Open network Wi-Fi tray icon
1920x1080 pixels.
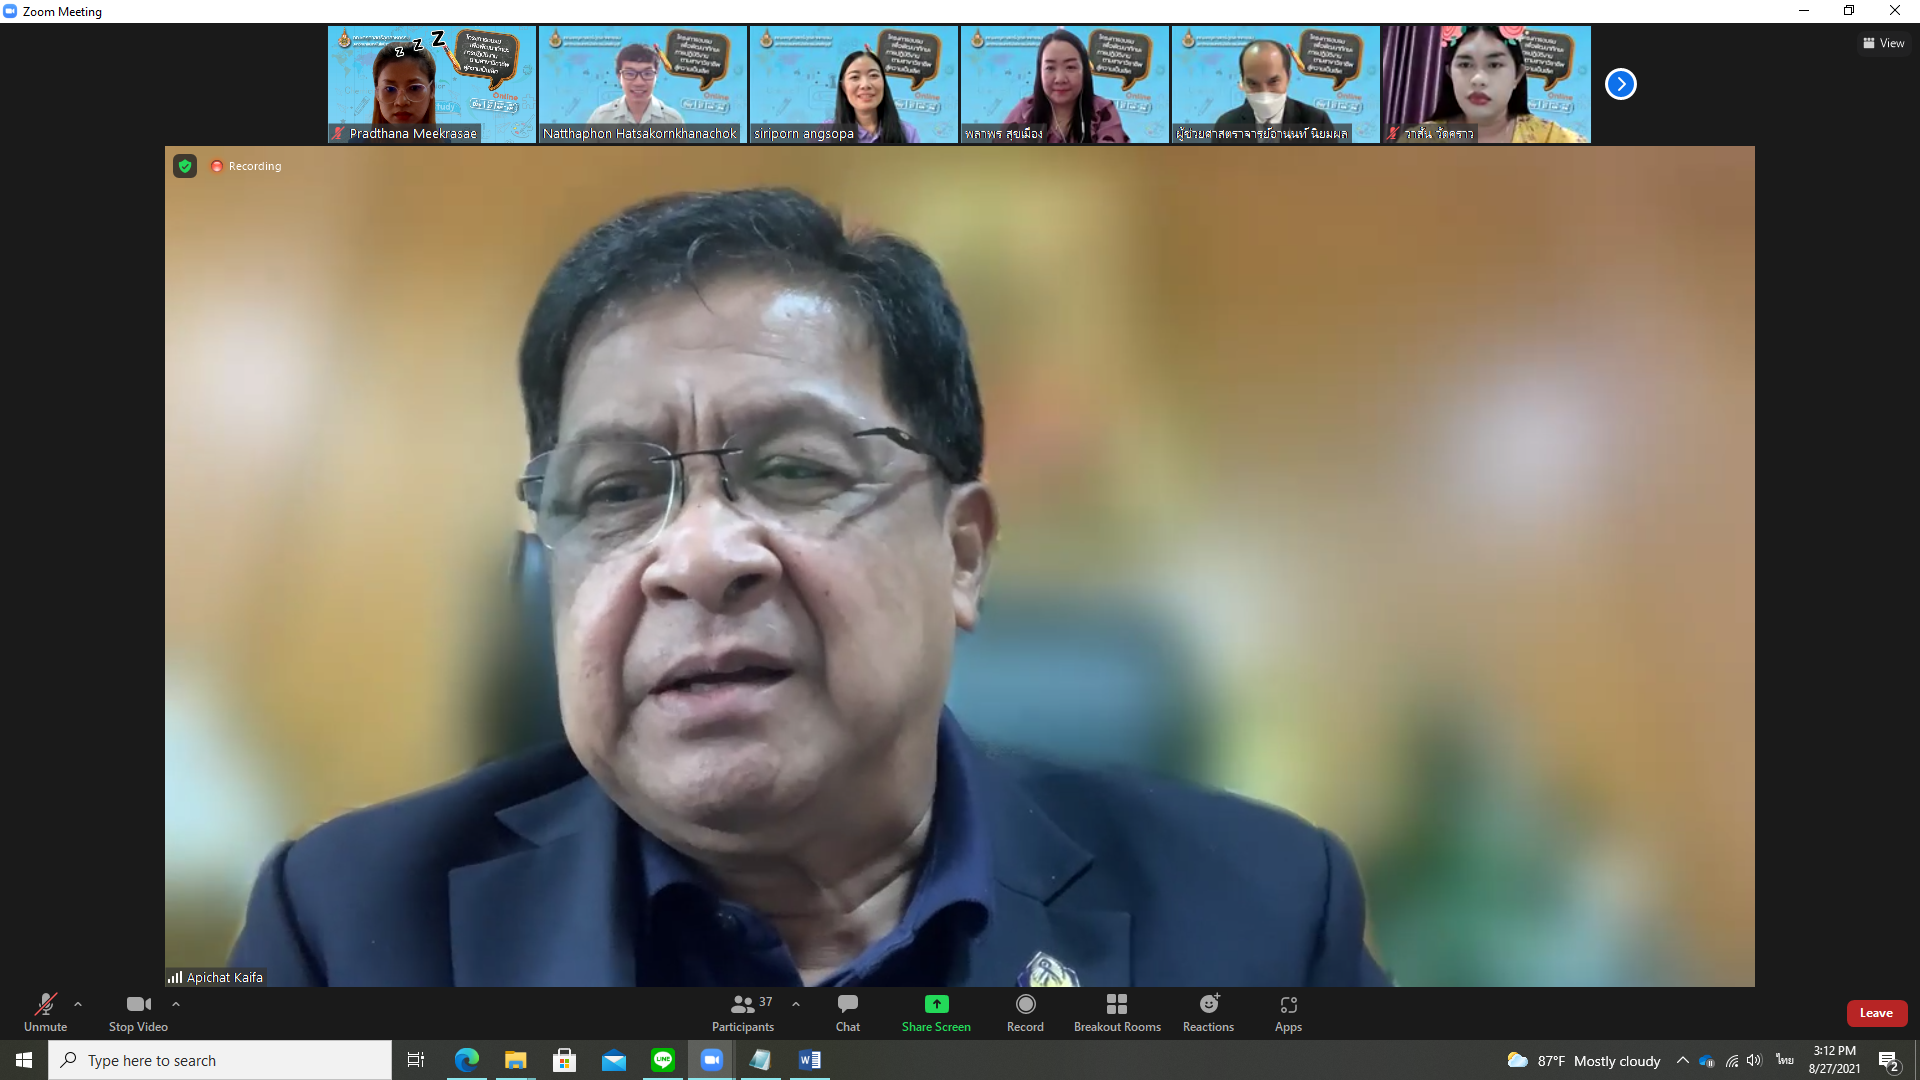pos(1732,1060)
